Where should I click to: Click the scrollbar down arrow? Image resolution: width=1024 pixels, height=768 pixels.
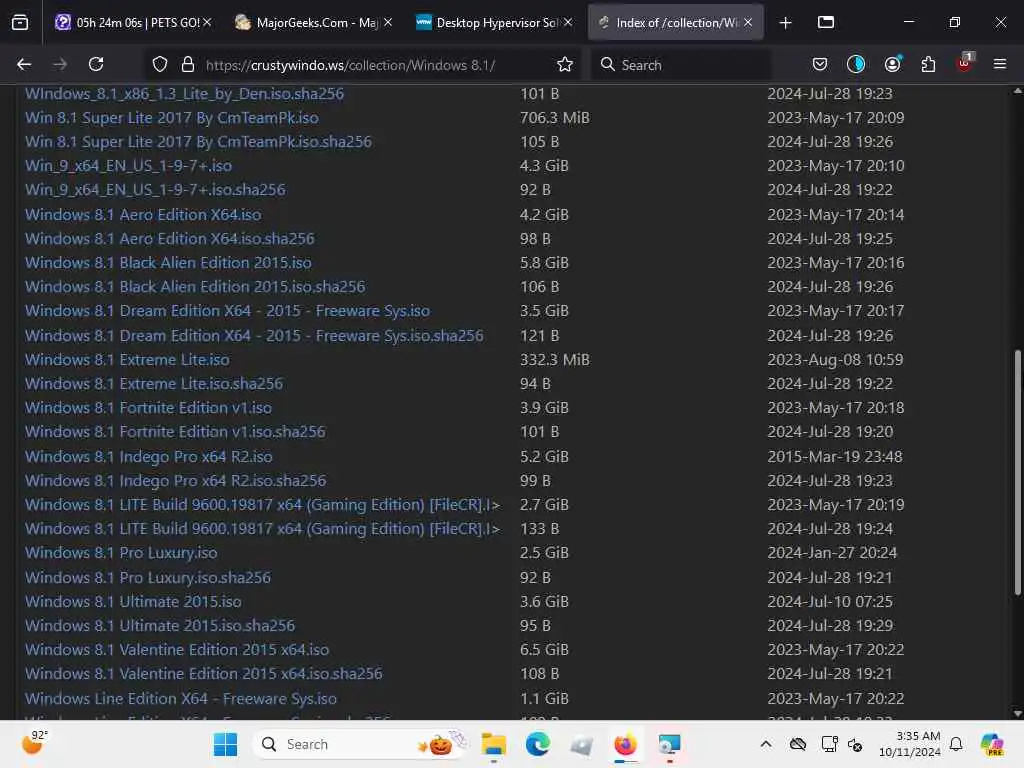pos(1017,714)
